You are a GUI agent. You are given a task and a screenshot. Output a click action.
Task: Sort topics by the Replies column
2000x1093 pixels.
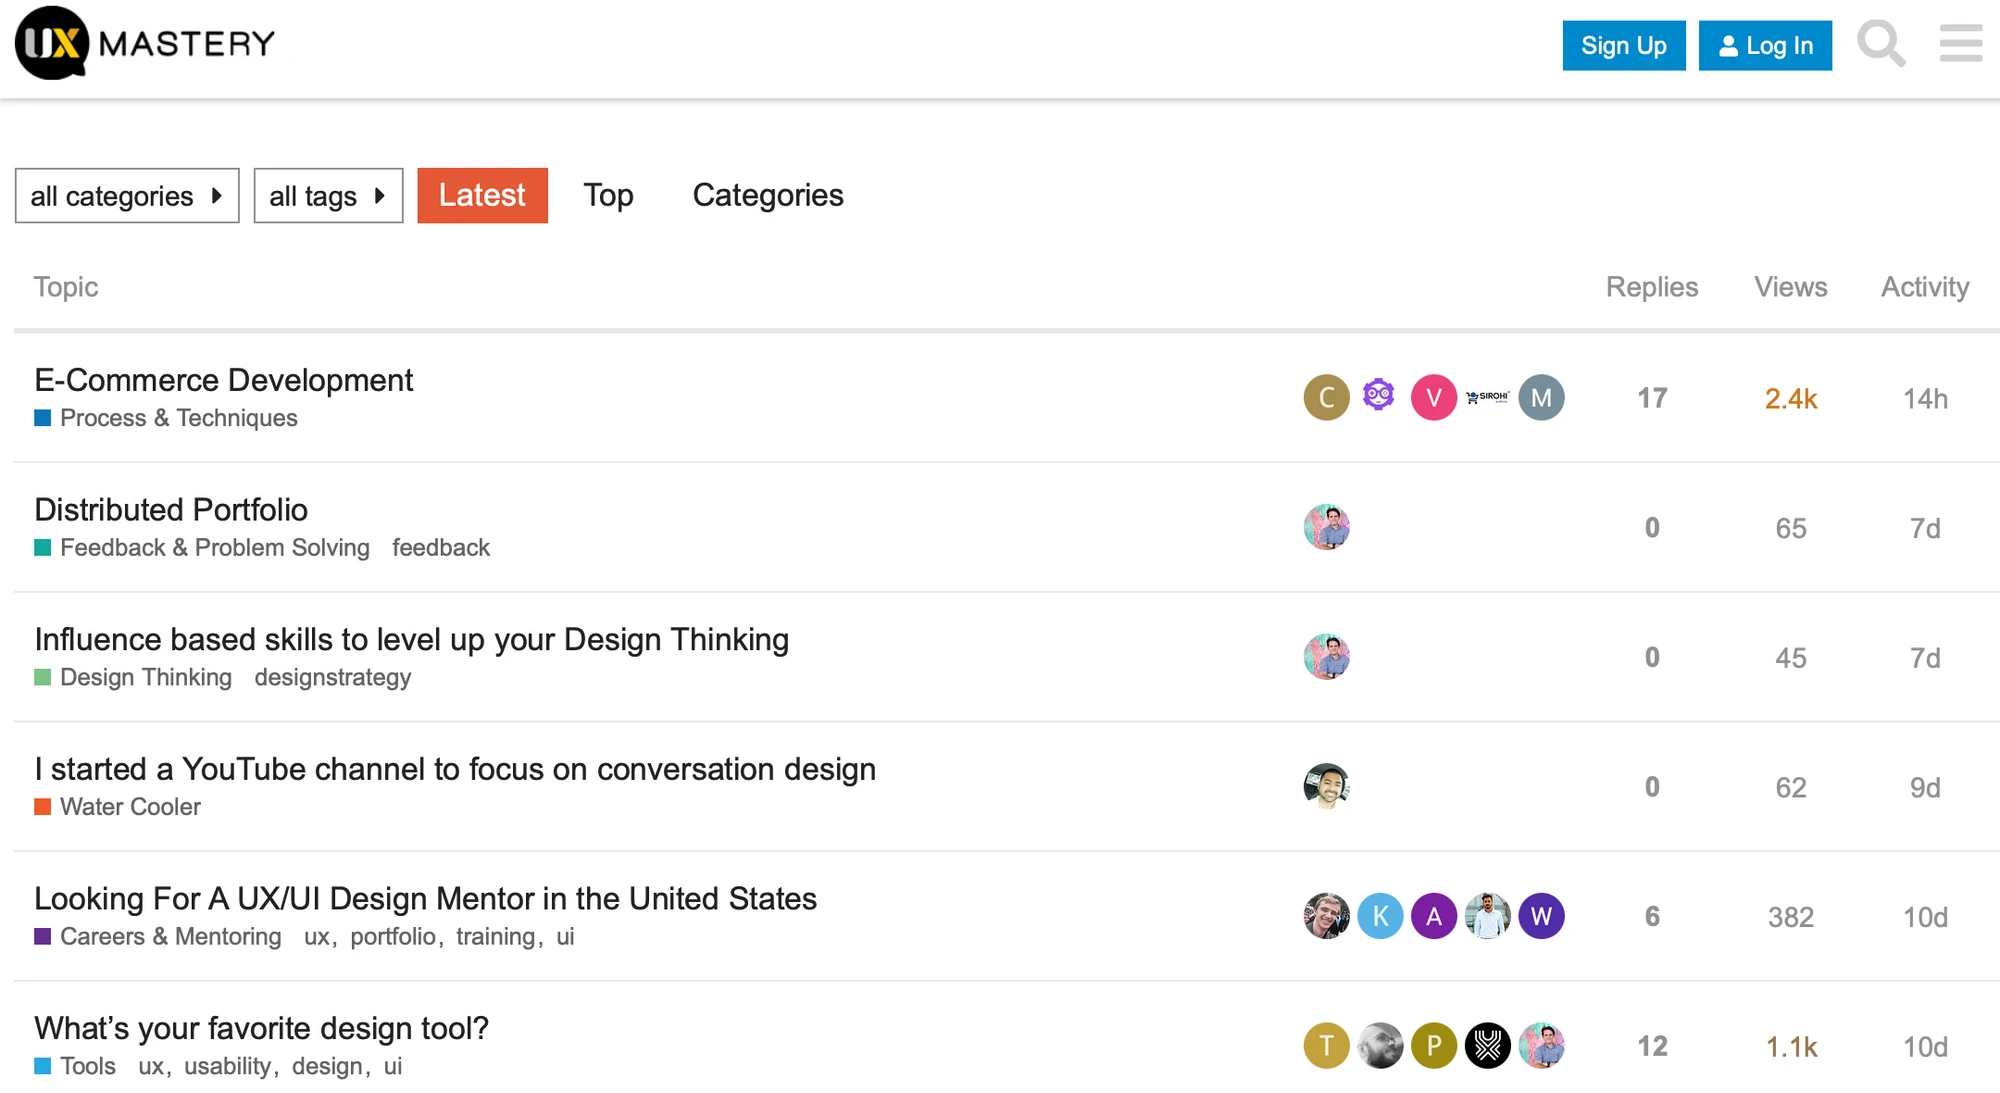point(1651,287)
